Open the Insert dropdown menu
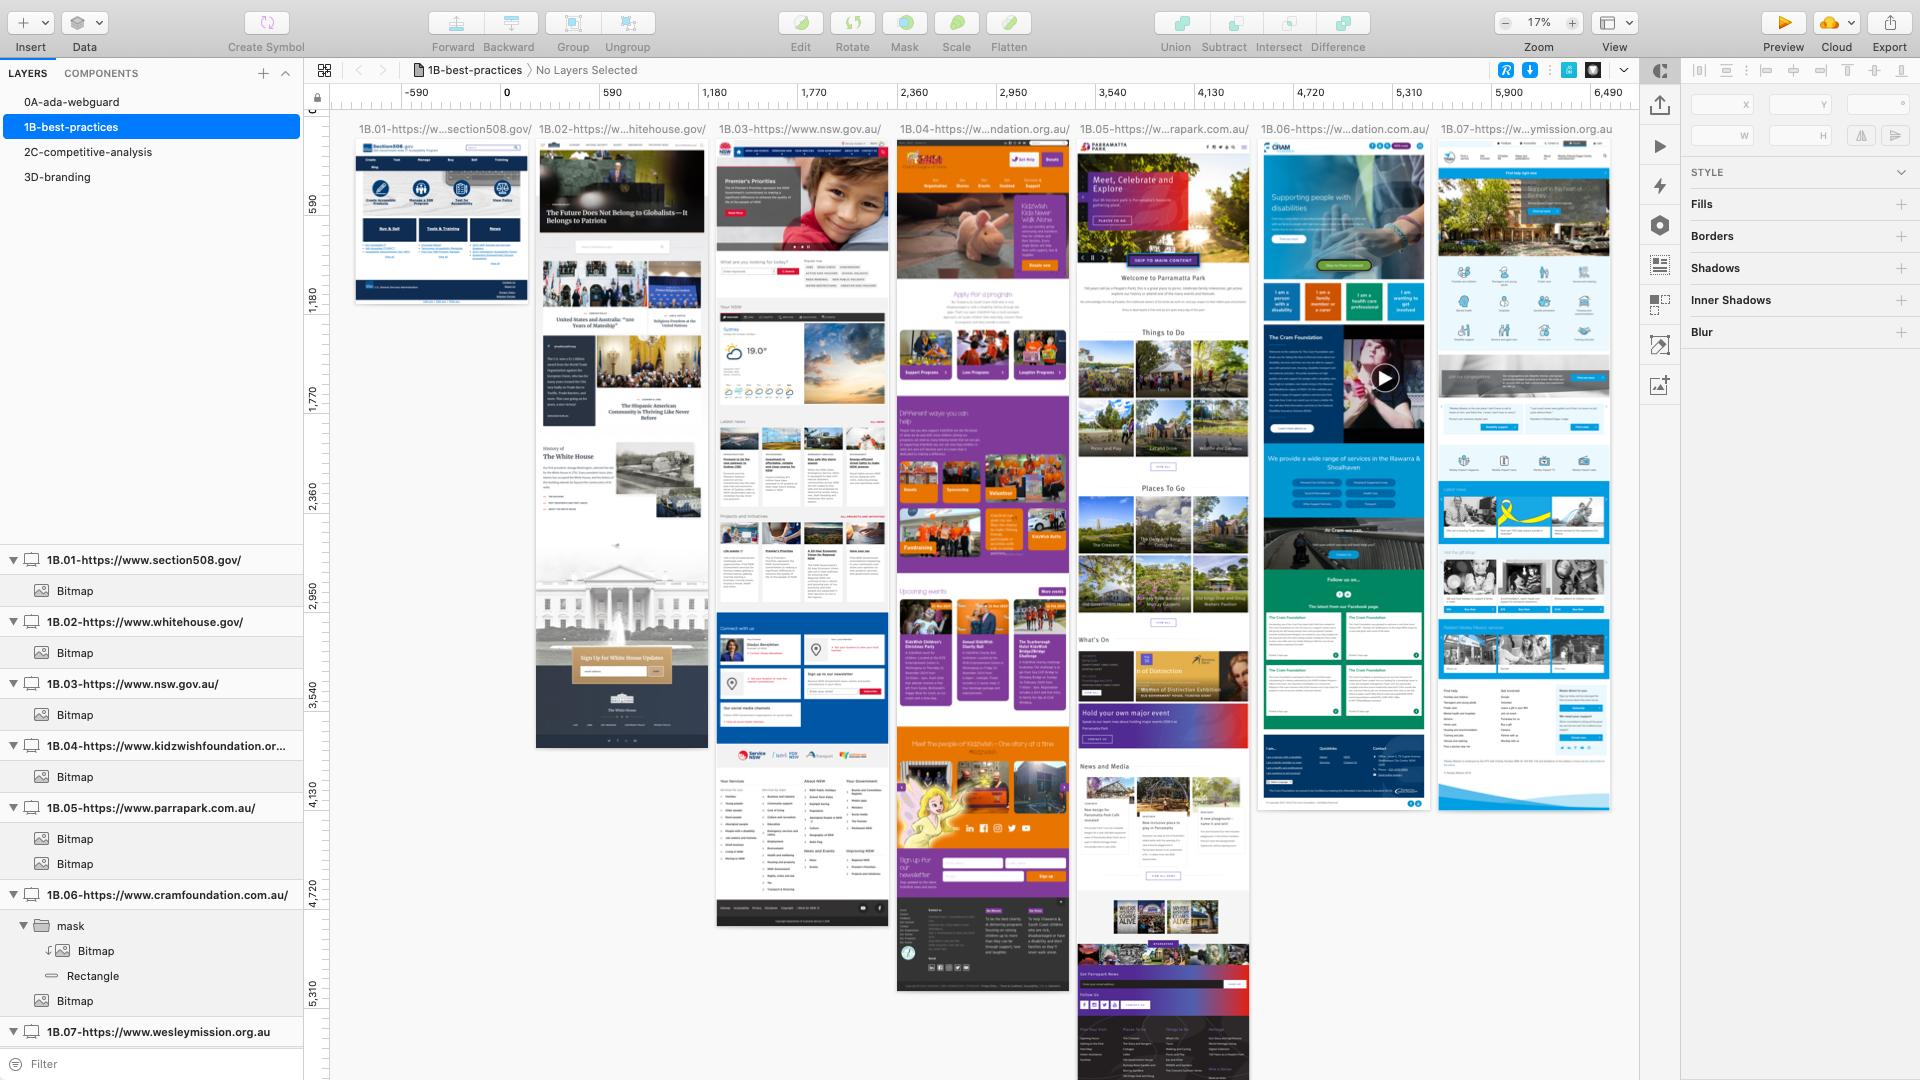Image resolution: width=1920 pixels, height=1080 pixels. [45, 23]
